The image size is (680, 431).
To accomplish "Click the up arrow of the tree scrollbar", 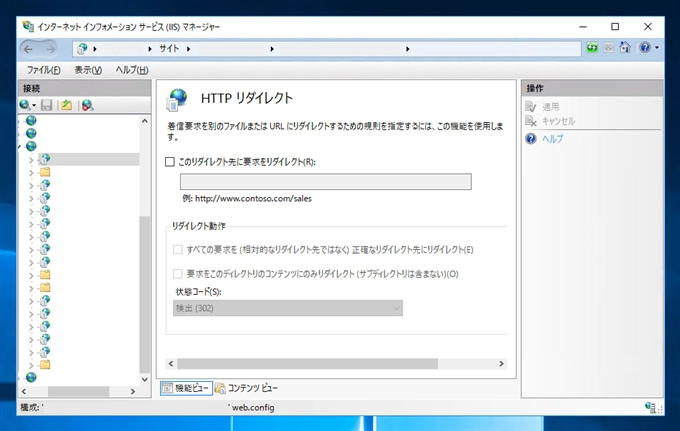I will 145,121.
